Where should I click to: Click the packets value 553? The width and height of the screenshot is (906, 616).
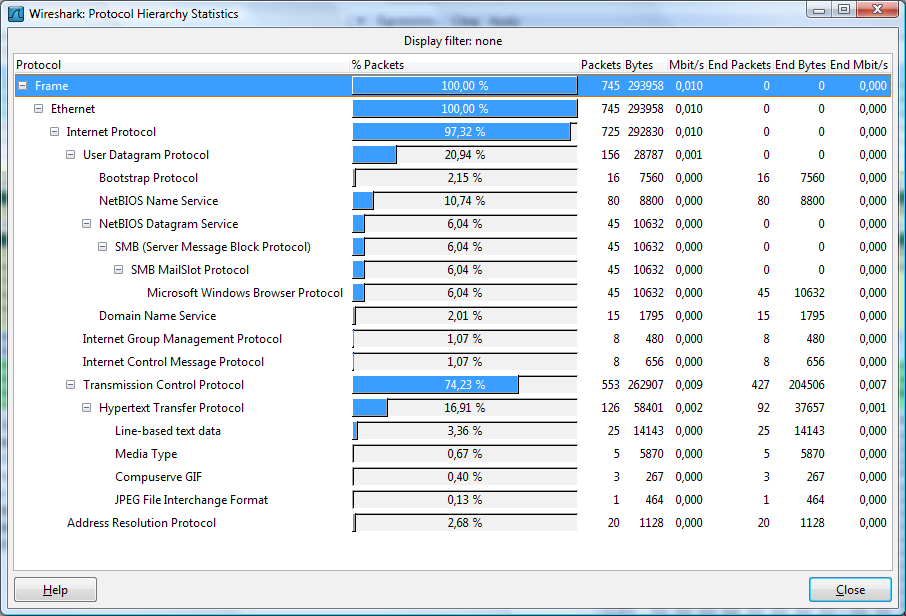610,385
